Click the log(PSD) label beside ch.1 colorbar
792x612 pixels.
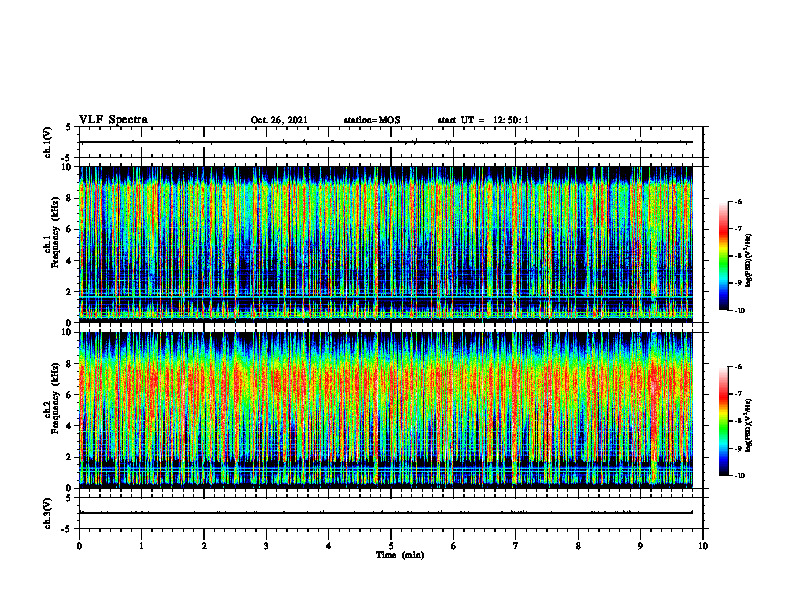749,261
